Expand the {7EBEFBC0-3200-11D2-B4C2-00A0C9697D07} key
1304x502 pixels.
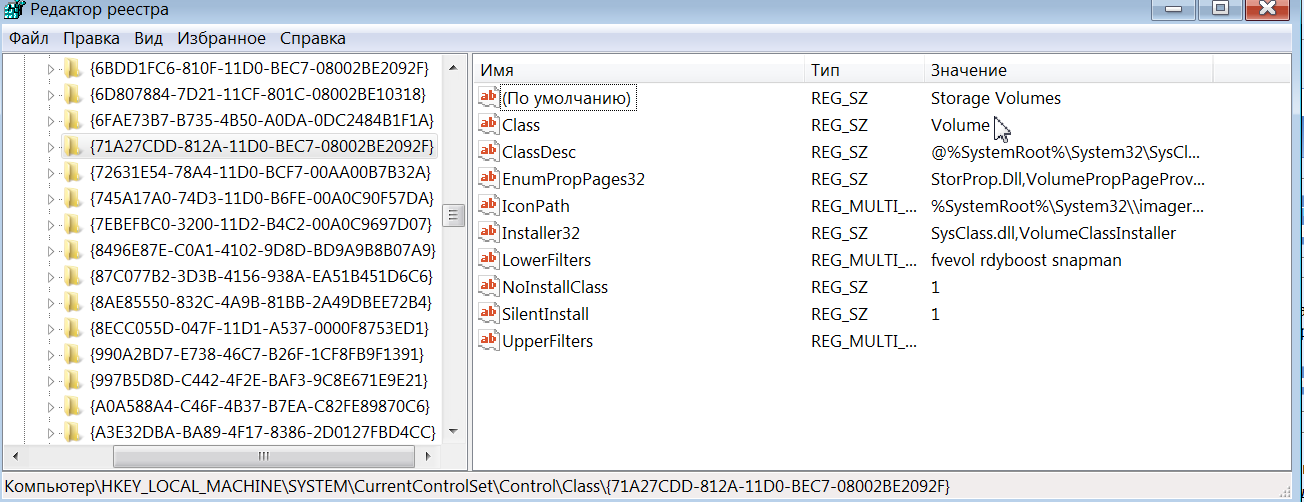pos(52,224)
